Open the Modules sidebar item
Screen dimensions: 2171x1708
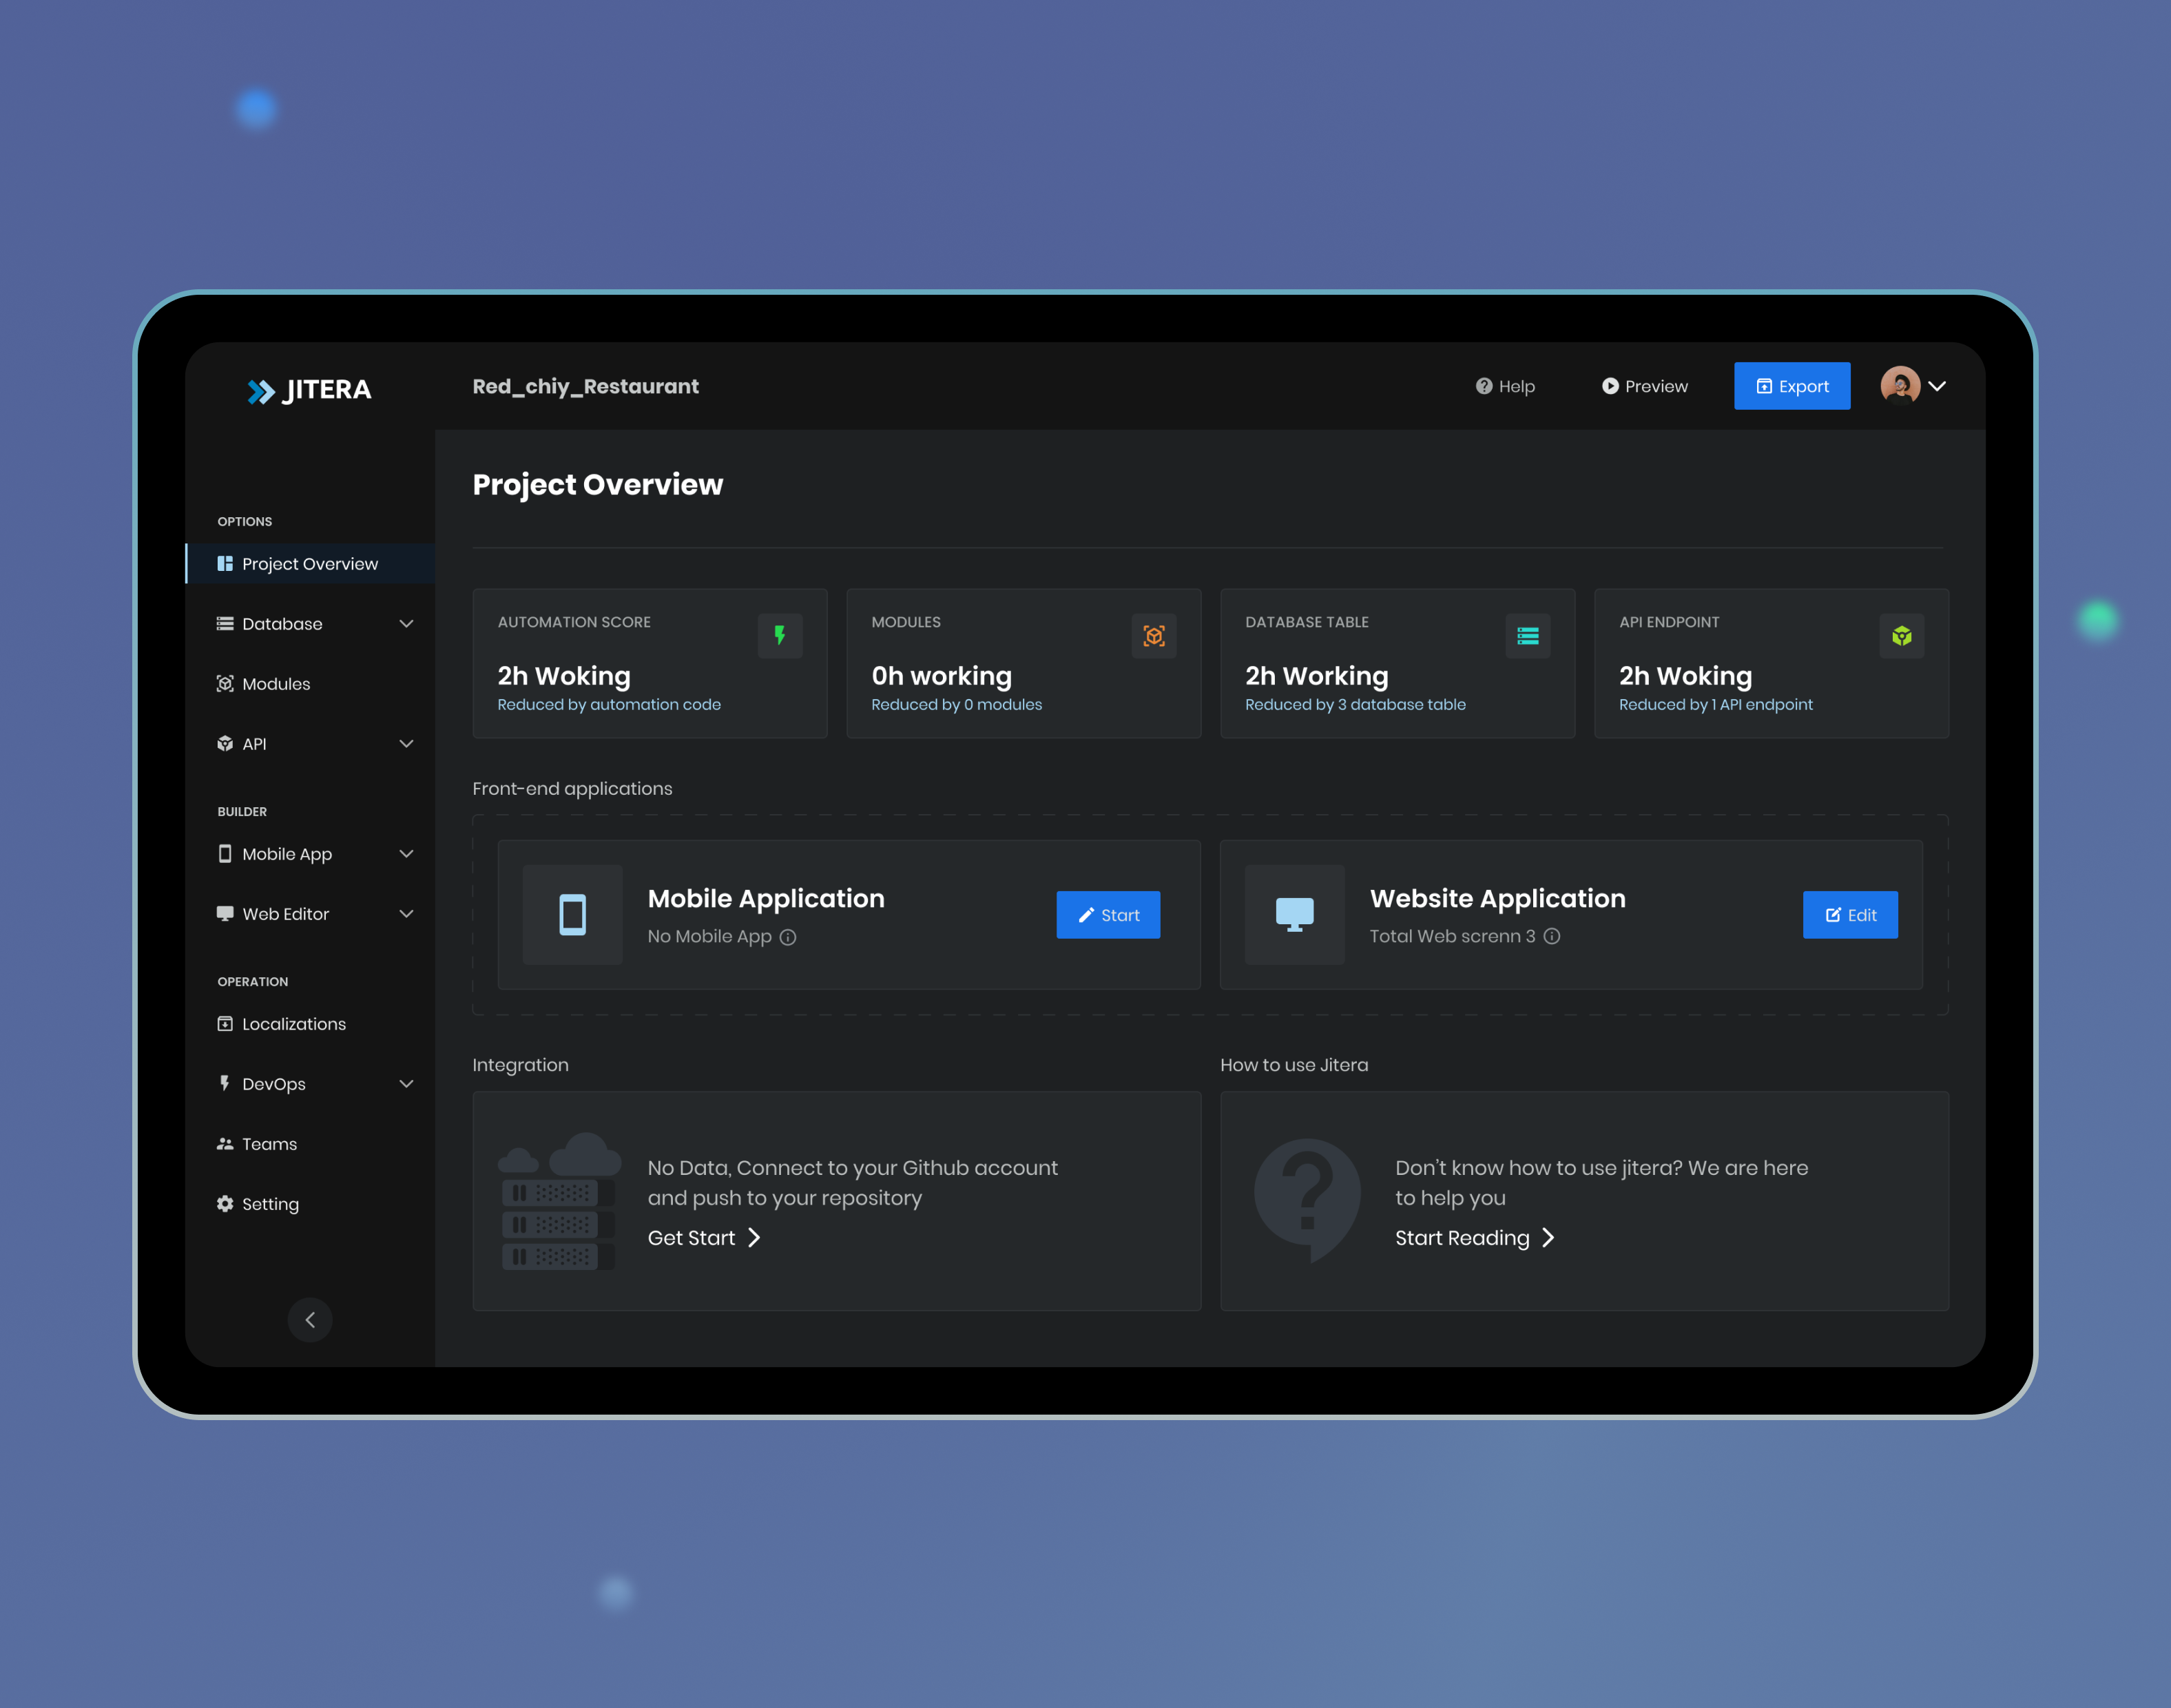click(310, 684)
